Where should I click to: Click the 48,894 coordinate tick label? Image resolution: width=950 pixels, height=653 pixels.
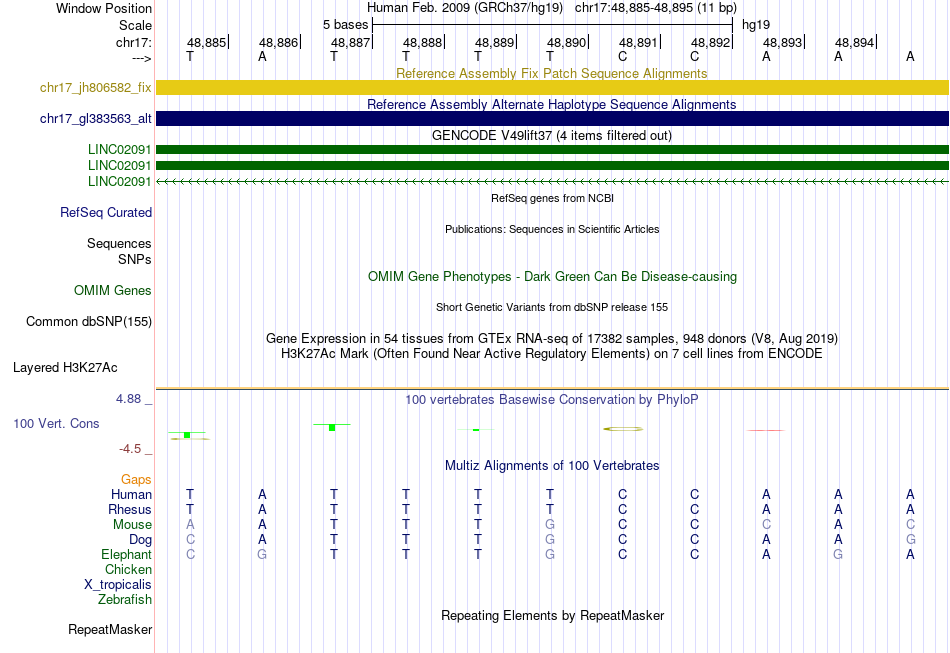(854, 42)
